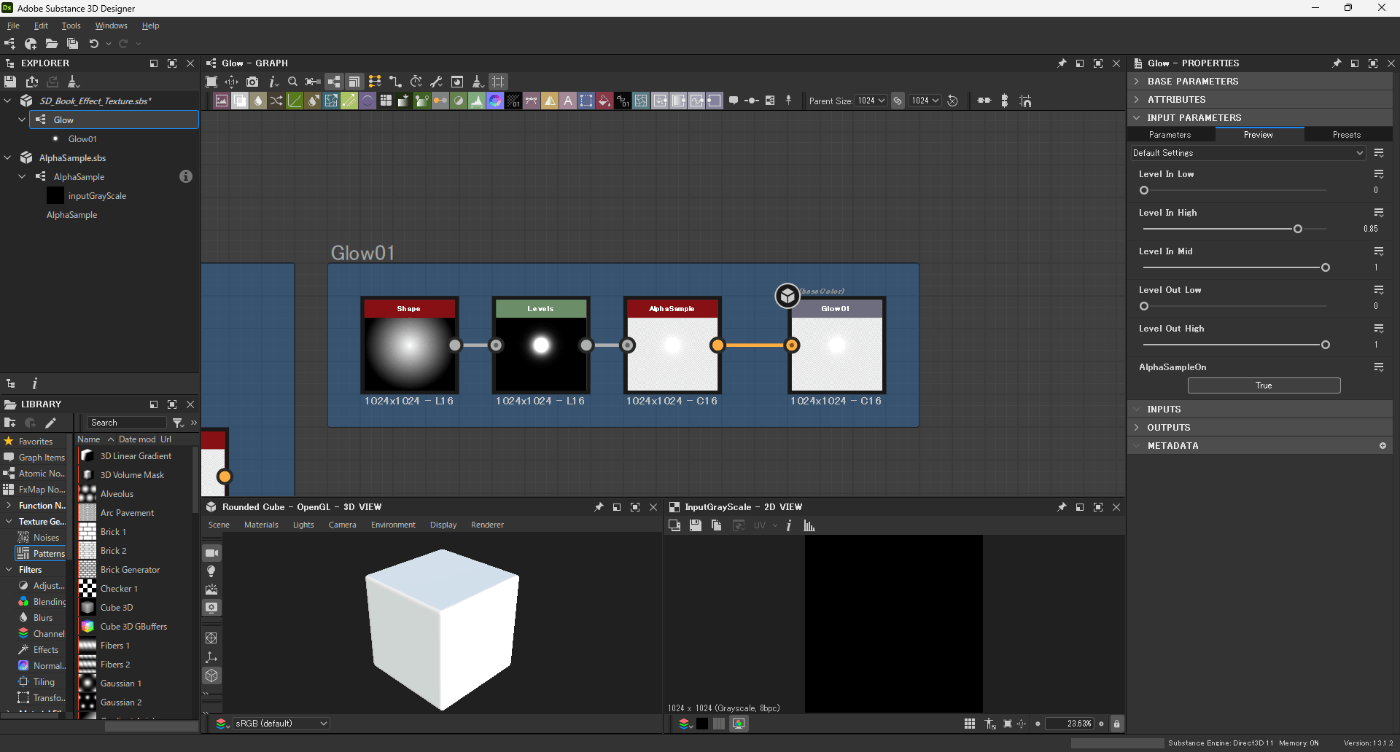Select the Levels node in the graph
This screenshot has height=752, width=1400.
click(541, 346)
